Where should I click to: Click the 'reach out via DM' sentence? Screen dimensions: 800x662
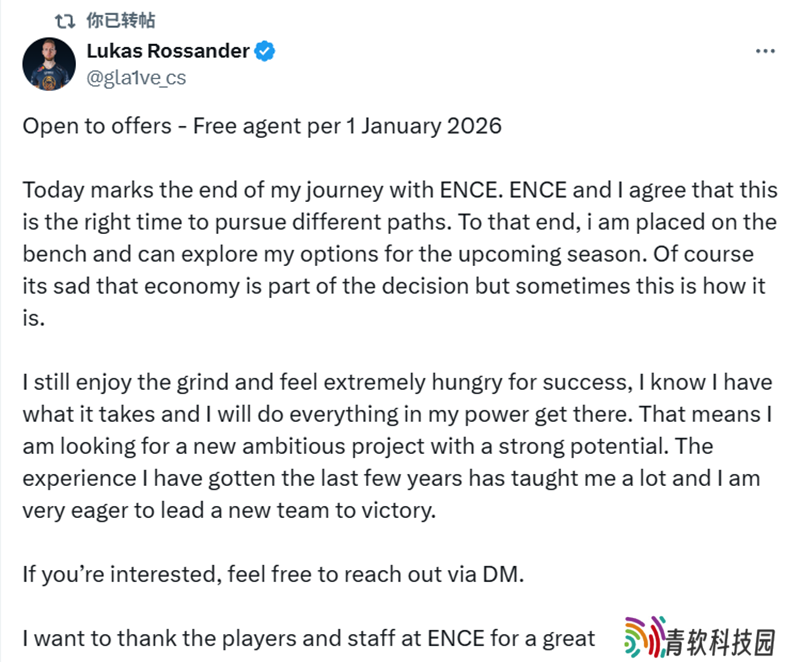(273, 574)
